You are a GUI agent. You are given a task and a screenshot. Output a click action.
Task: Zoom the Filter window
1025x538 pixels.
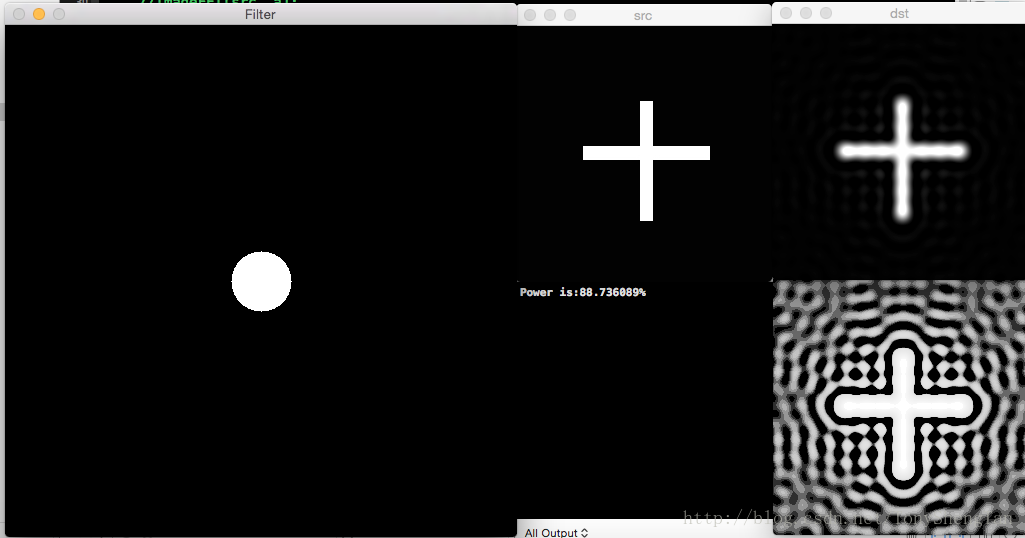59,14
